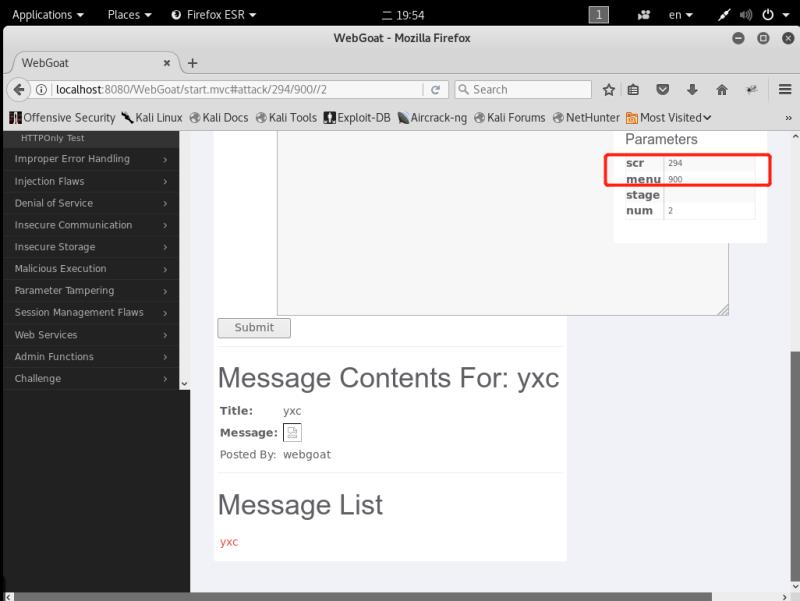Click the power icon in the top panel
800x601 pixels.
tap(768, 15)
